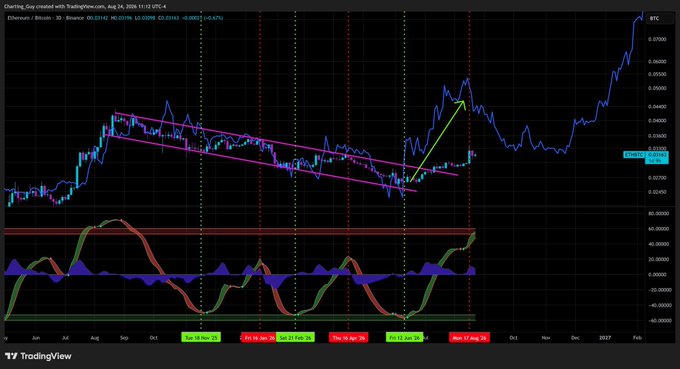This screenshot has width=680, height=369.
Task: Click the Jun label on time axis
Action: (x=36, y=337)
